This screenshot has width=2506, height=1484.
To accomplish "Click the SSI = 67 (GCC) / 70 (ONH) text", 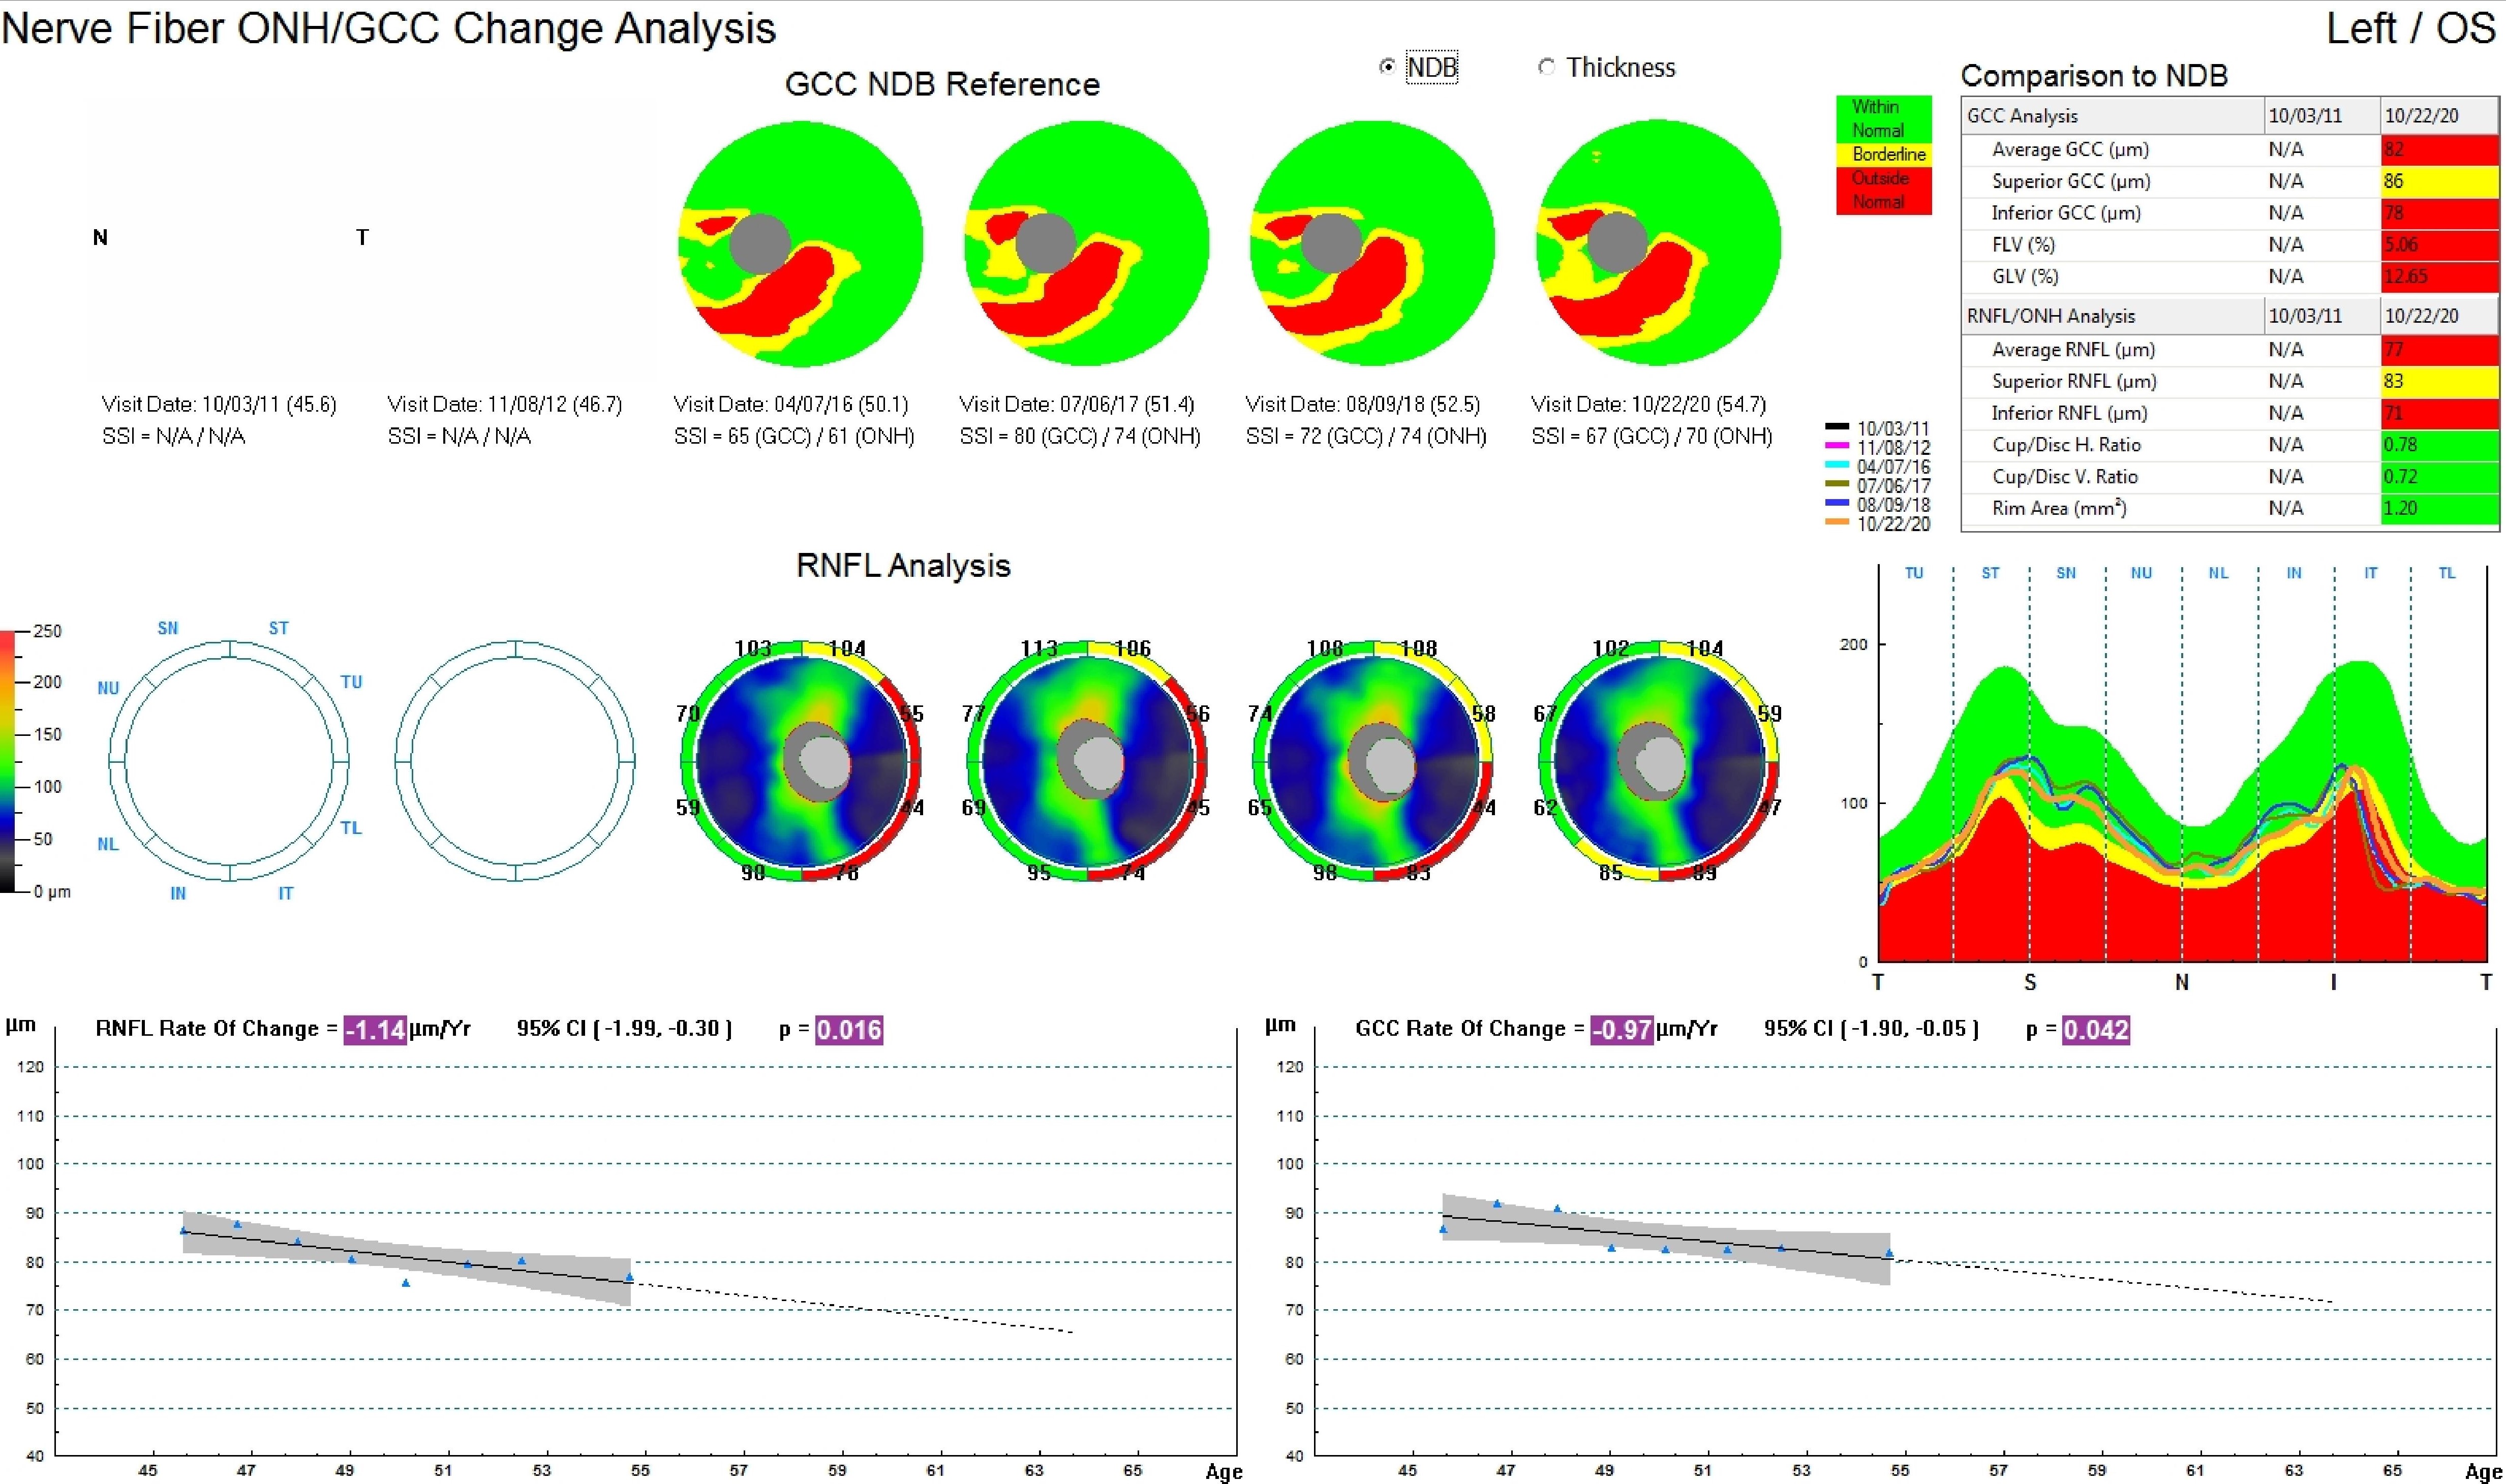I will (1652, 437).
